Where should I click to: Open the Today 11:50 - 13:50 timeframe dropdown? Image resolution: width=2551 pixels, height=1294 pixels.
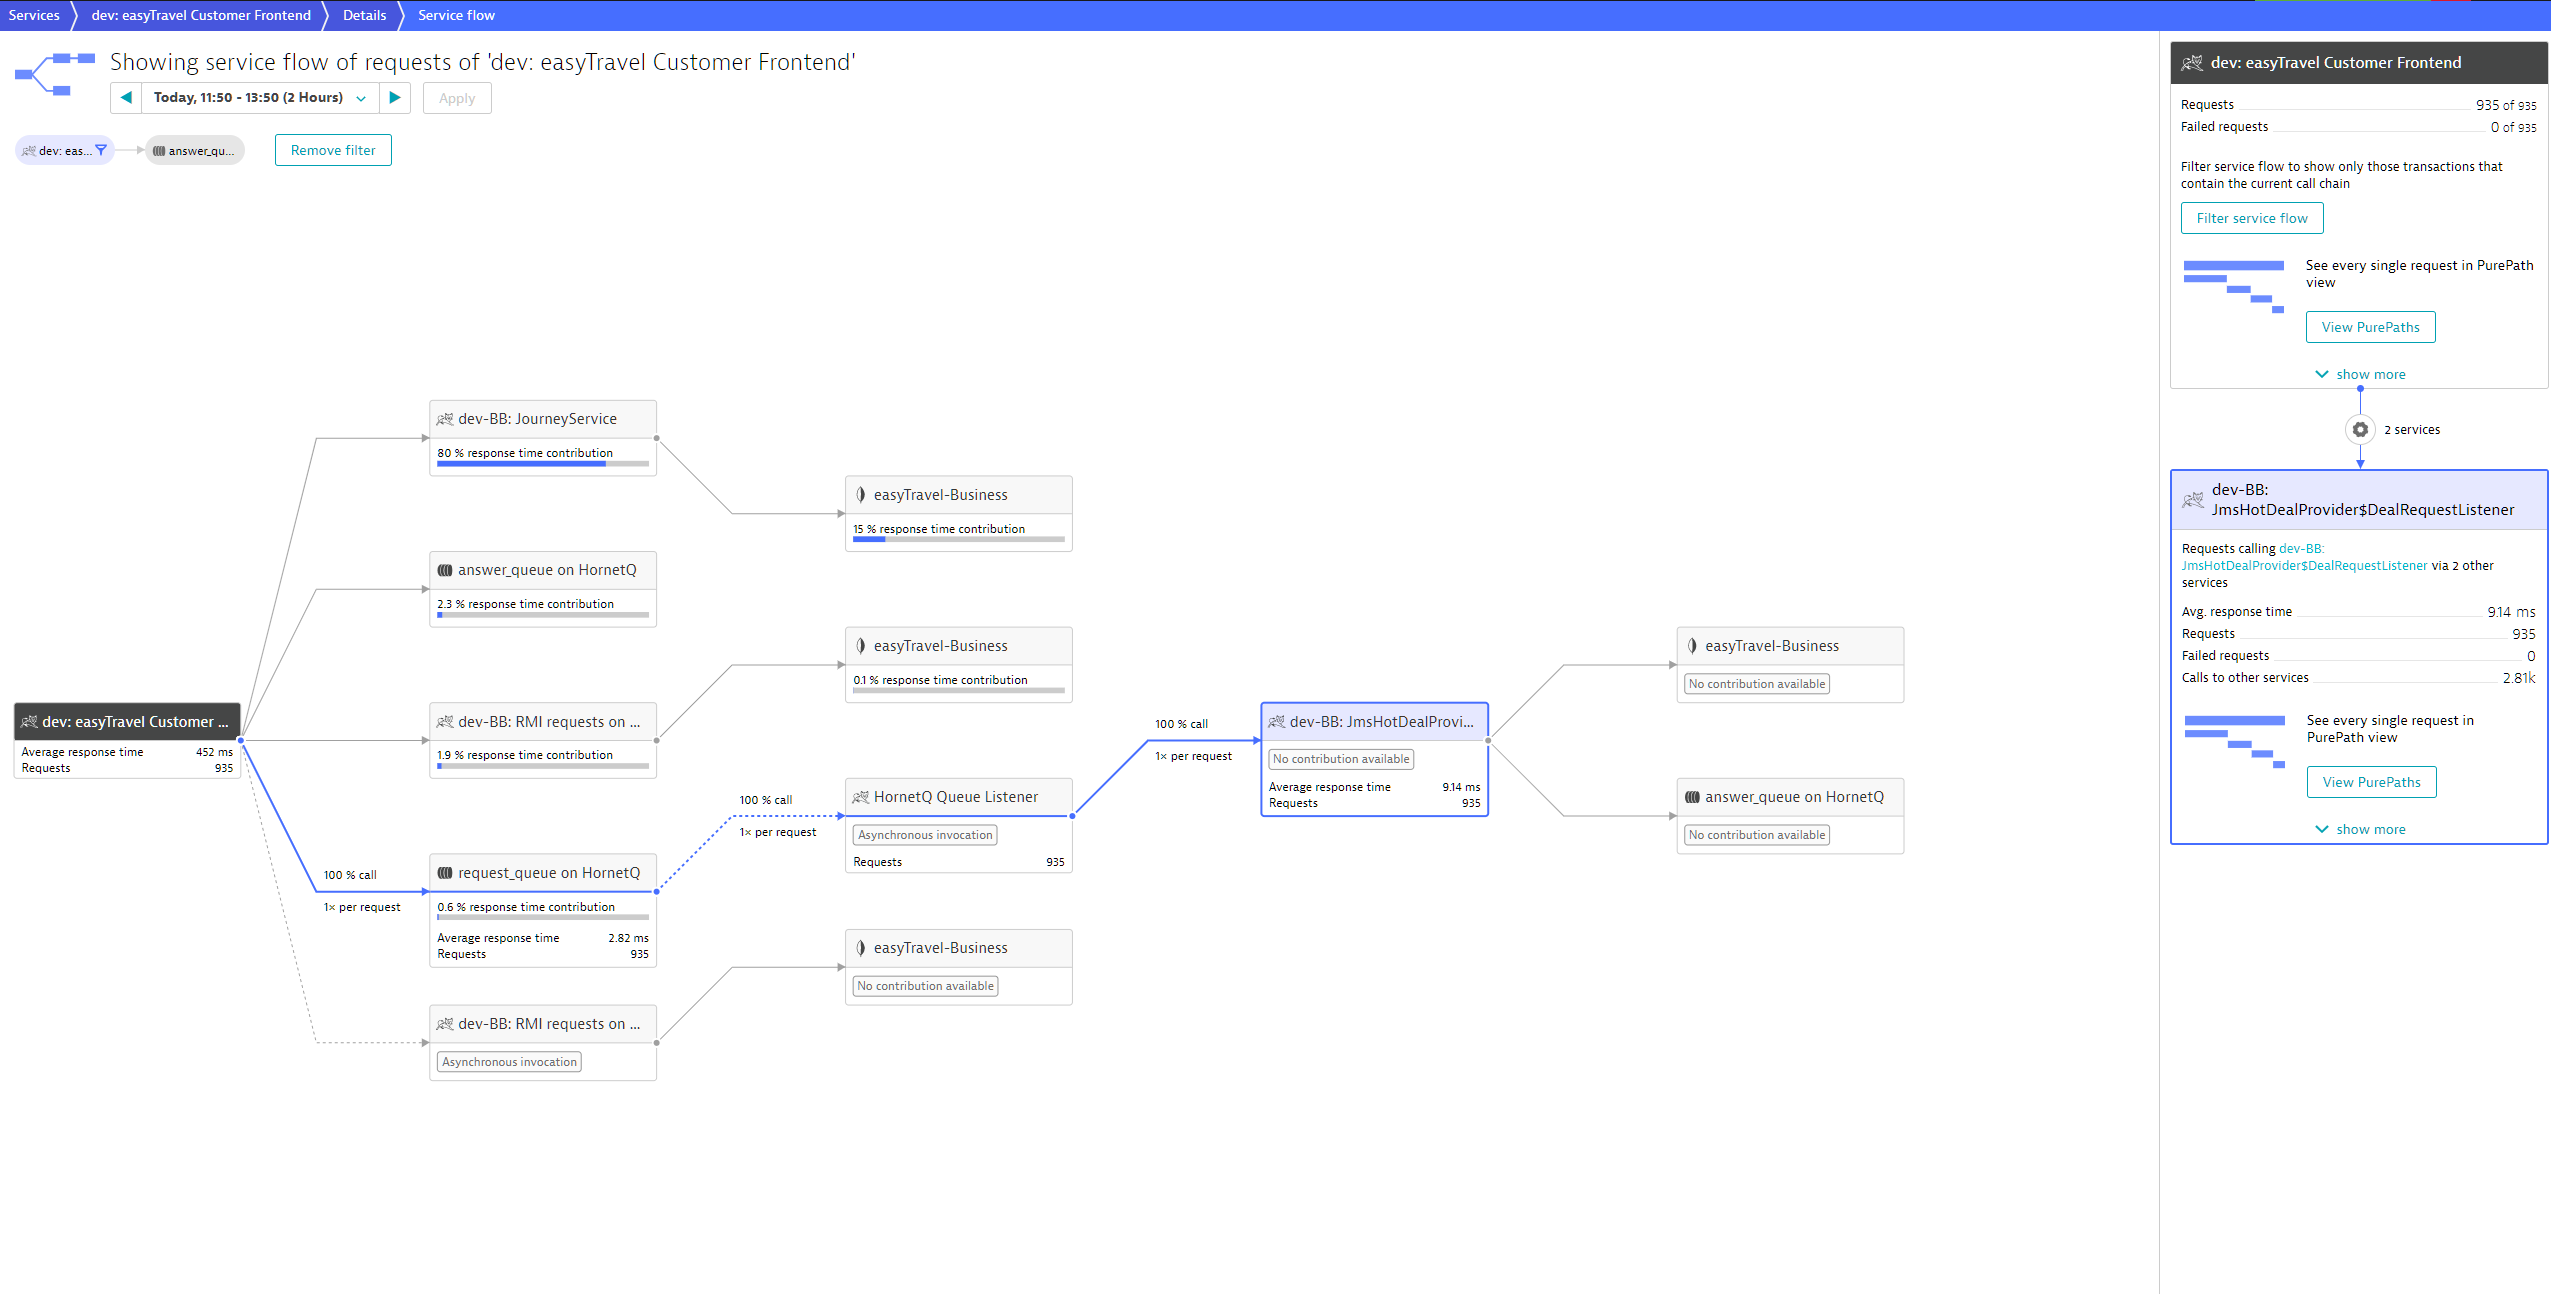pos(260,98)
